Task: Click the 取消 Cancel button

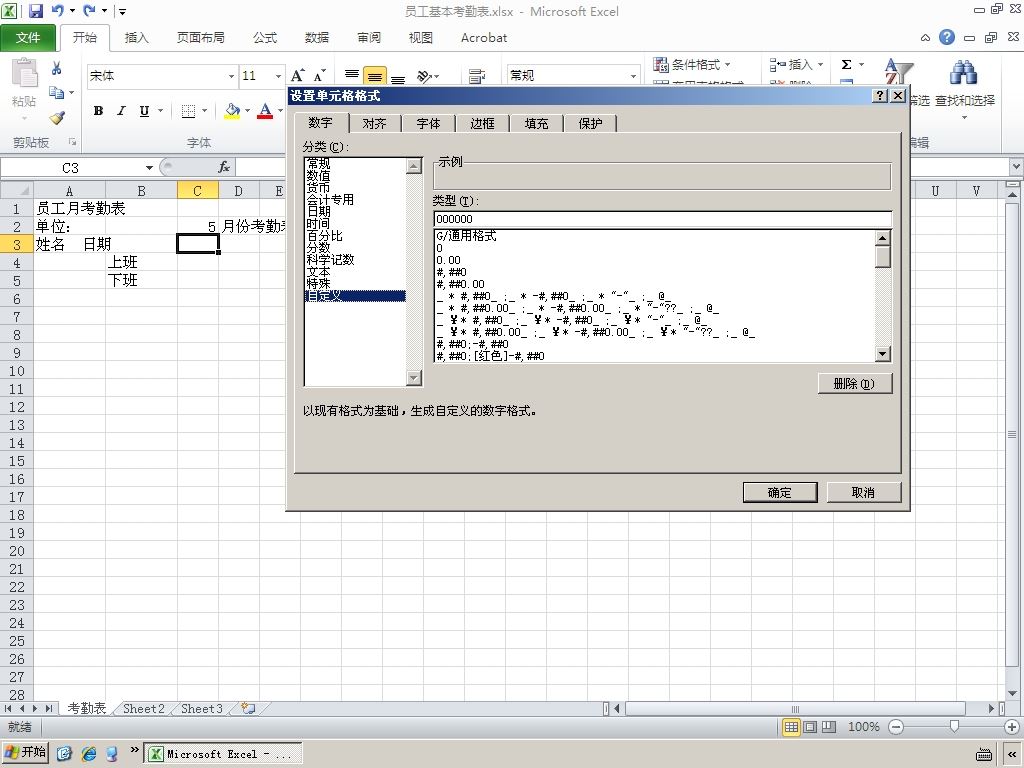Action: tap(863, 492)
